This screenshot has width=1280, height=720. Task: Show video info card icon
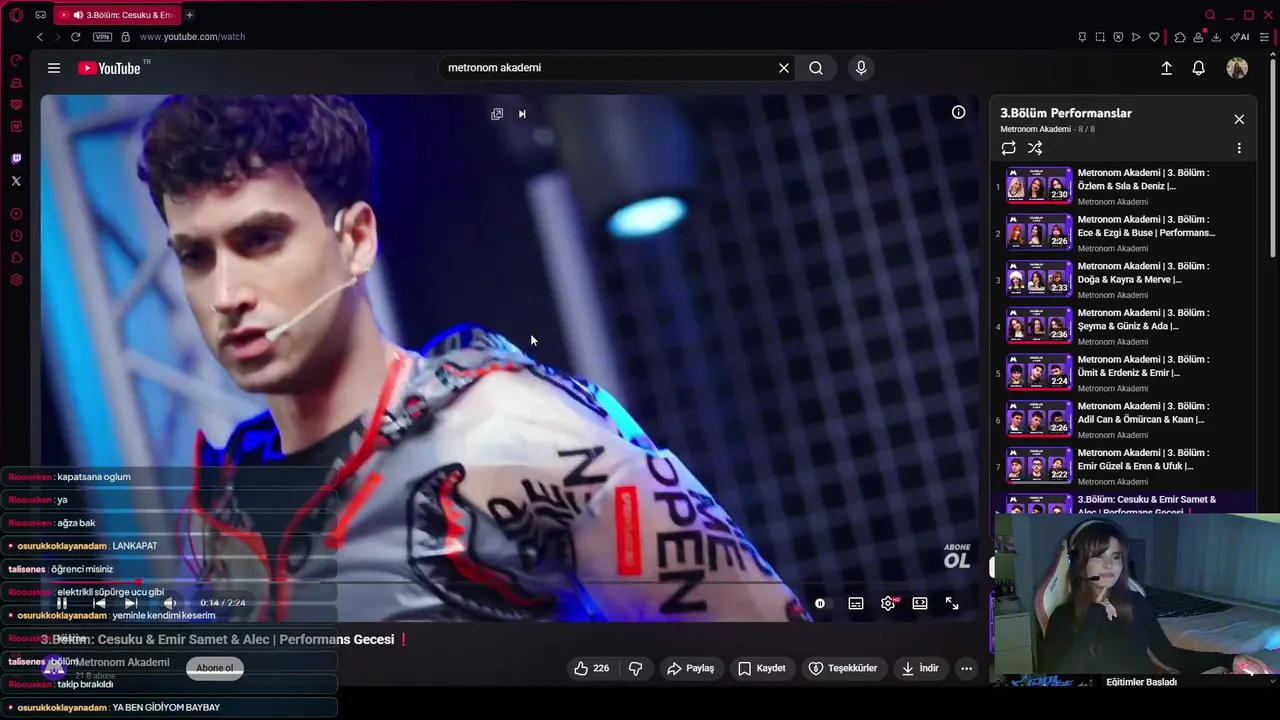click(x=958, y=112)
